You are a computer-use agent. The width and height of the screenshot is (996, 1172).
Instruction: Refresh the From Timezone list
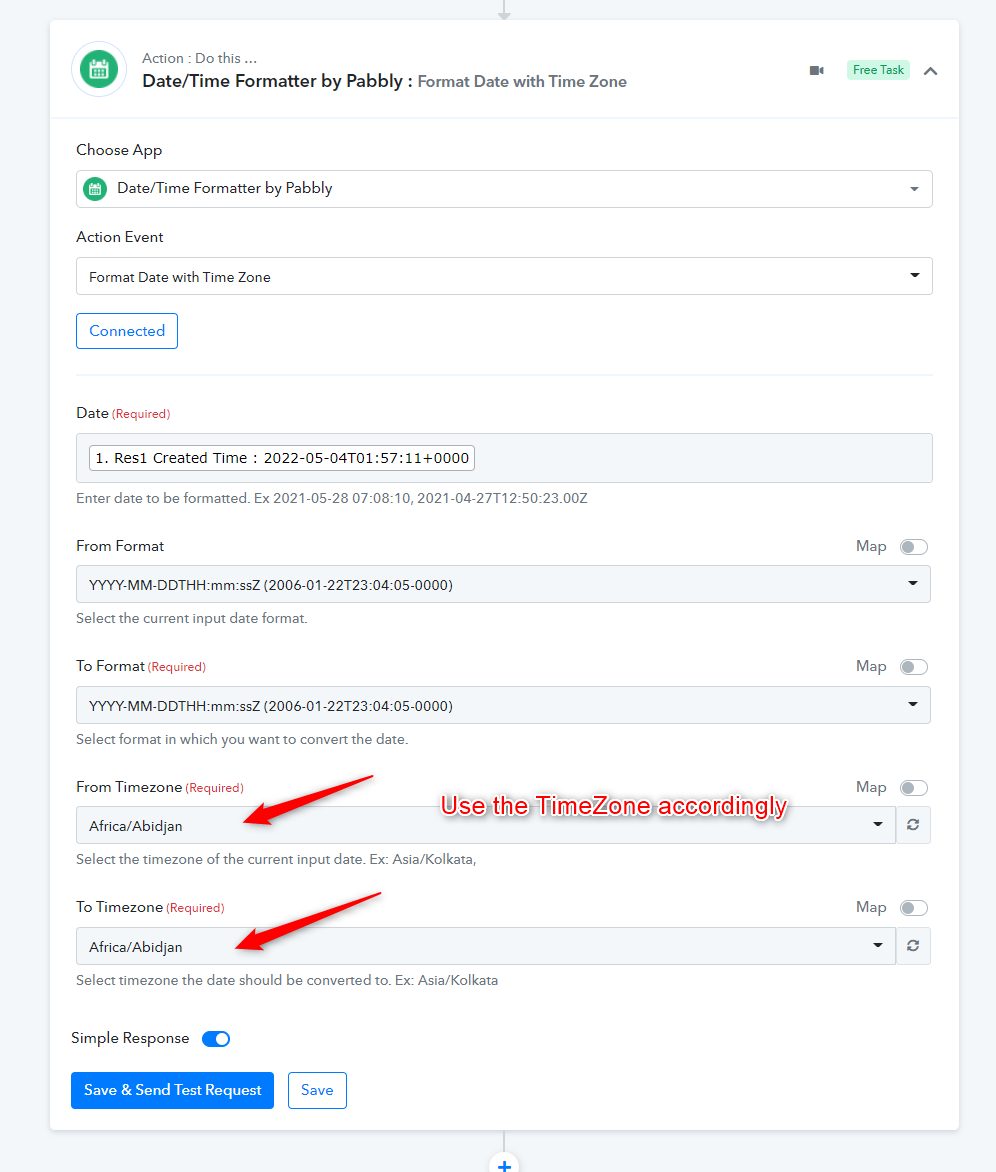pos(913,824)
